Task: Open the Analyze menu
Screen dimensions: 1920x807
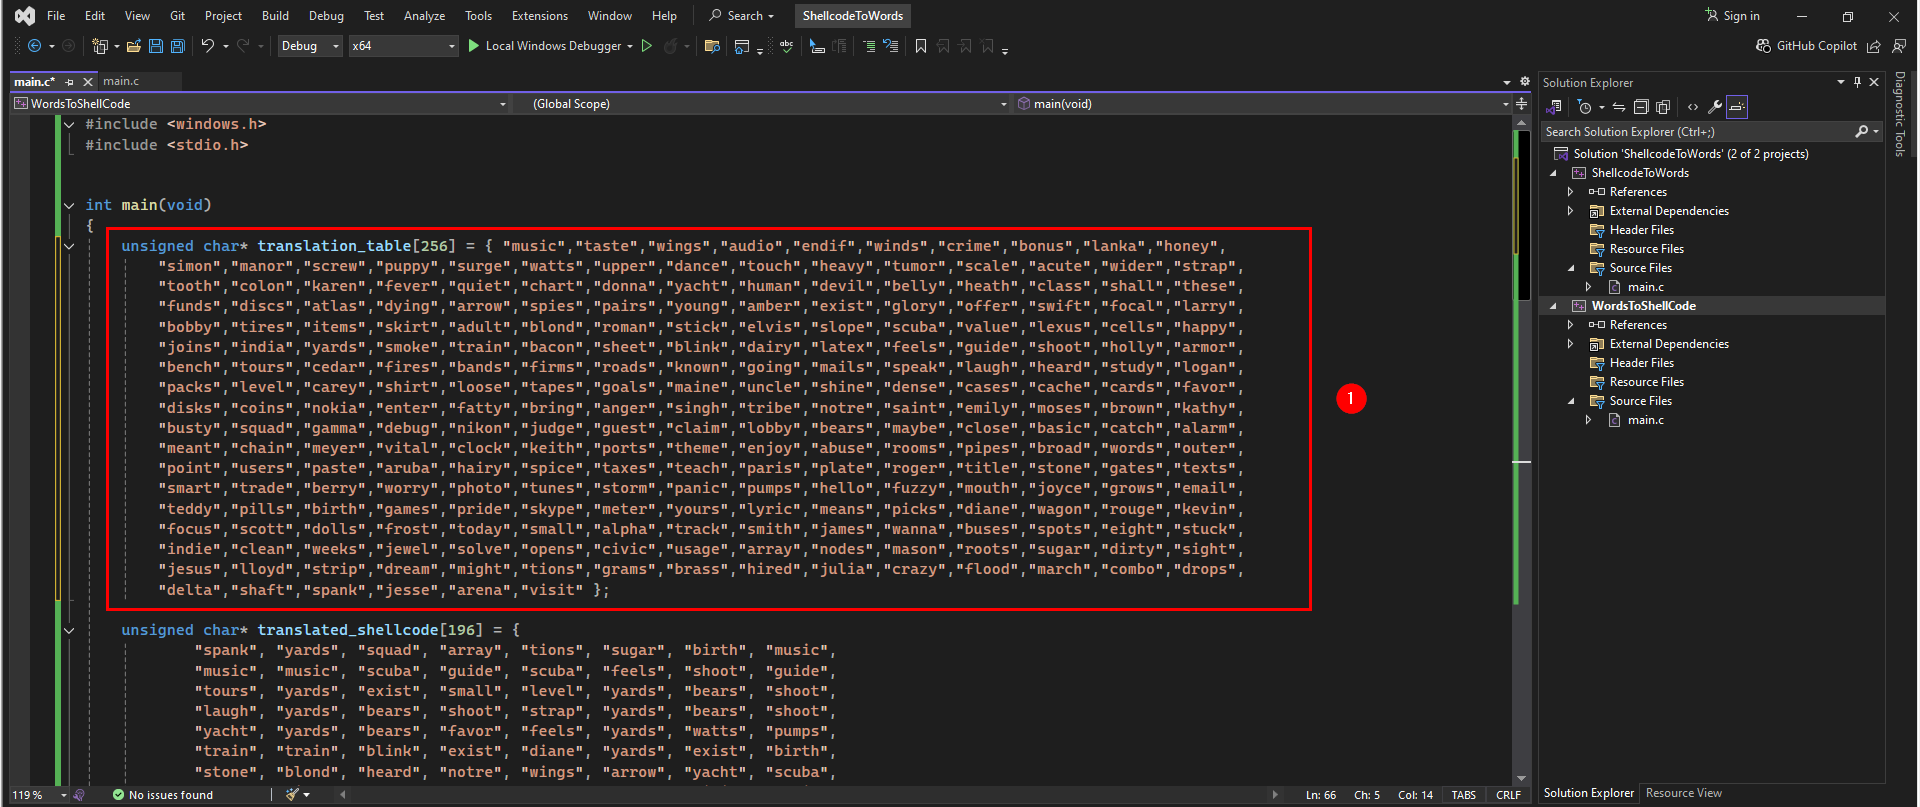Action: 424,16
